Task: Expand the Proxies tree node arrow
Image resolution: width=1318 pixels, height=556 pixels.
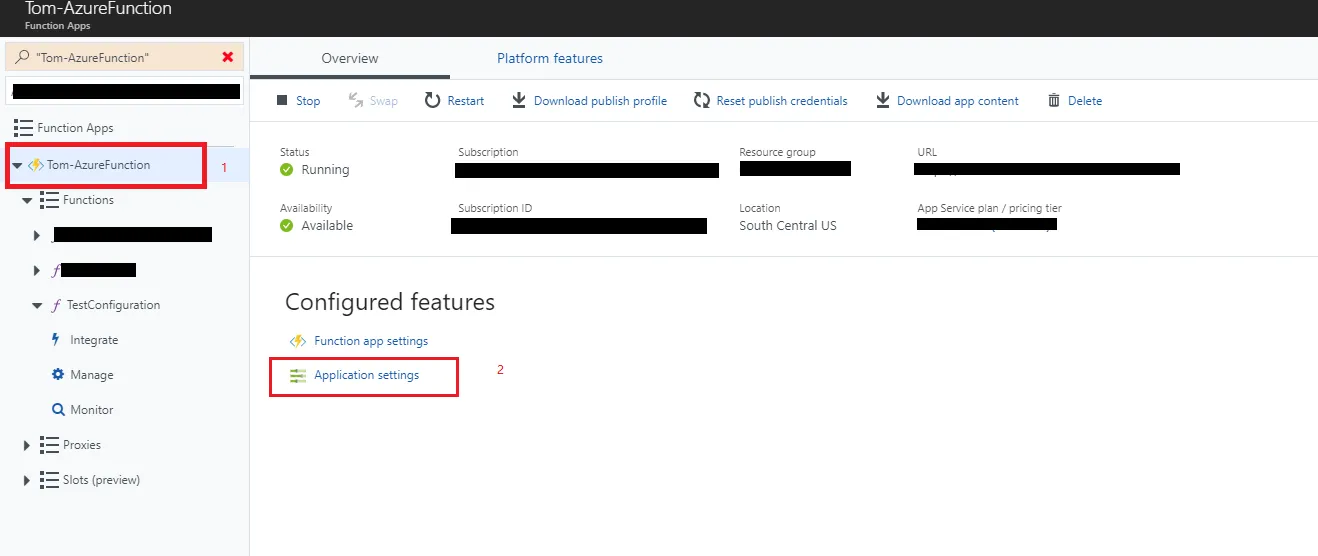Action: coord(27,445)
